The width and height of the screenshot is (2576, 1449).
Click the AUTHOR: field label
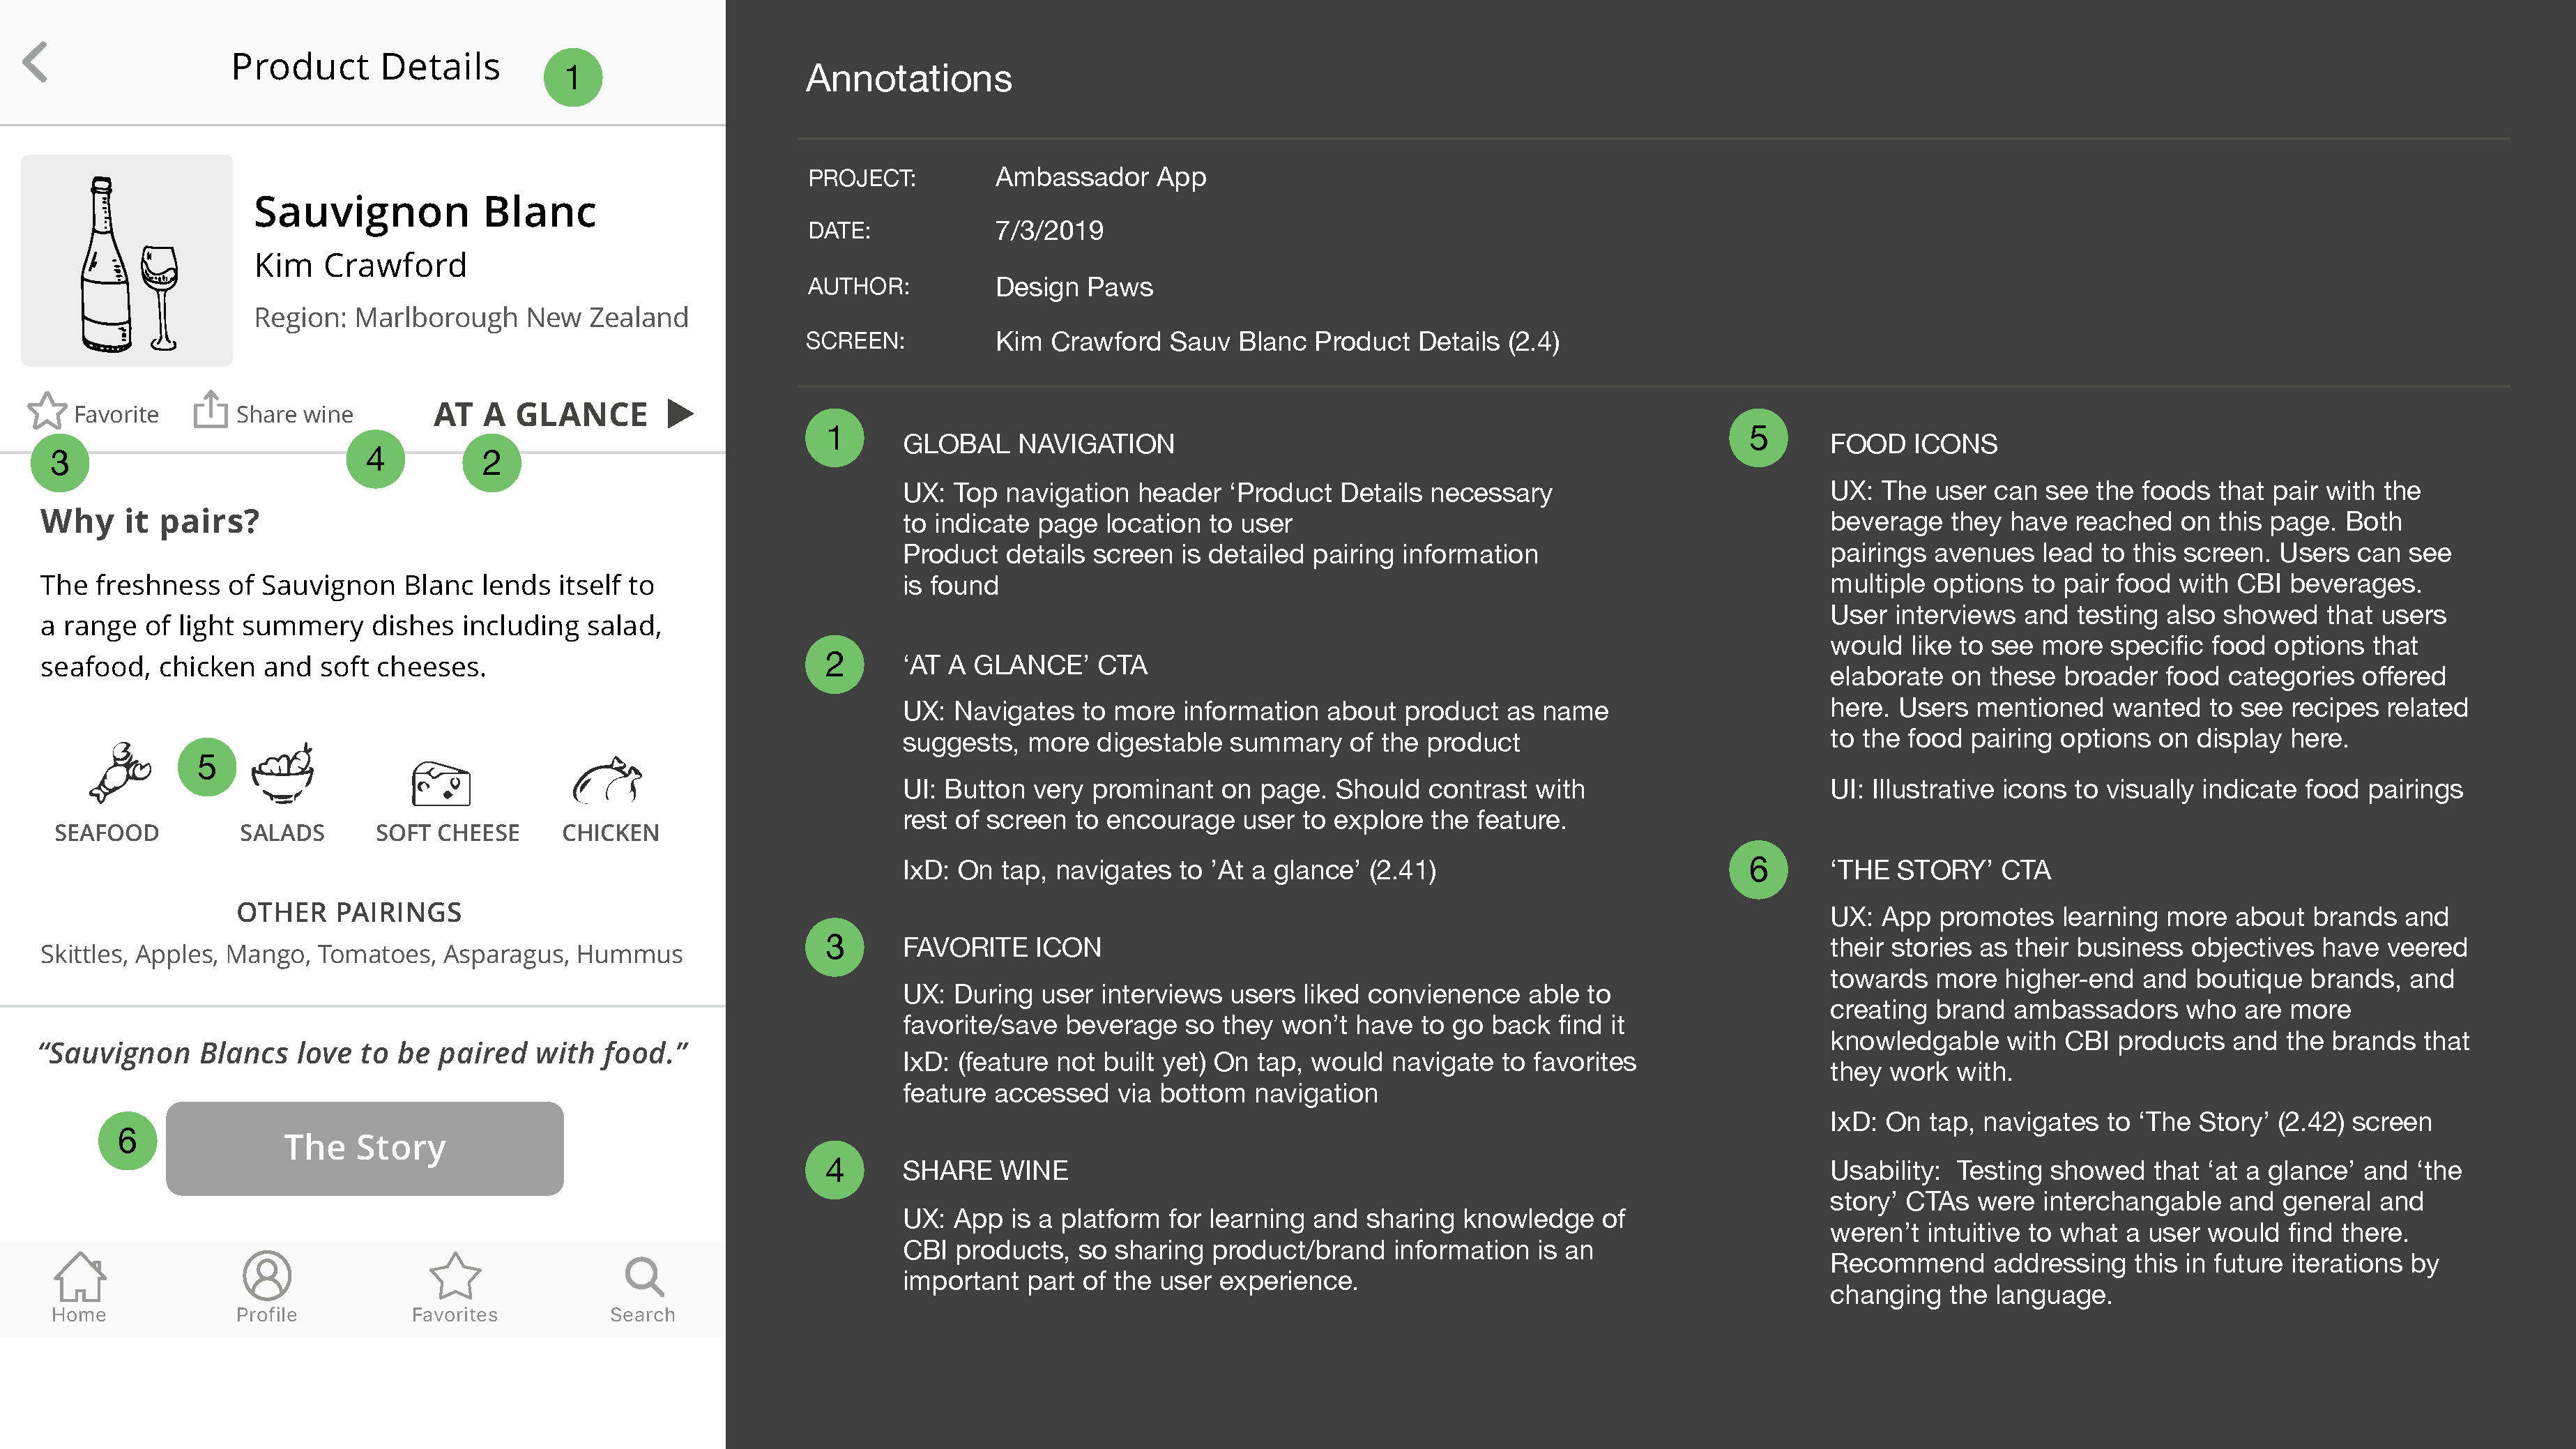pos(858,286)
